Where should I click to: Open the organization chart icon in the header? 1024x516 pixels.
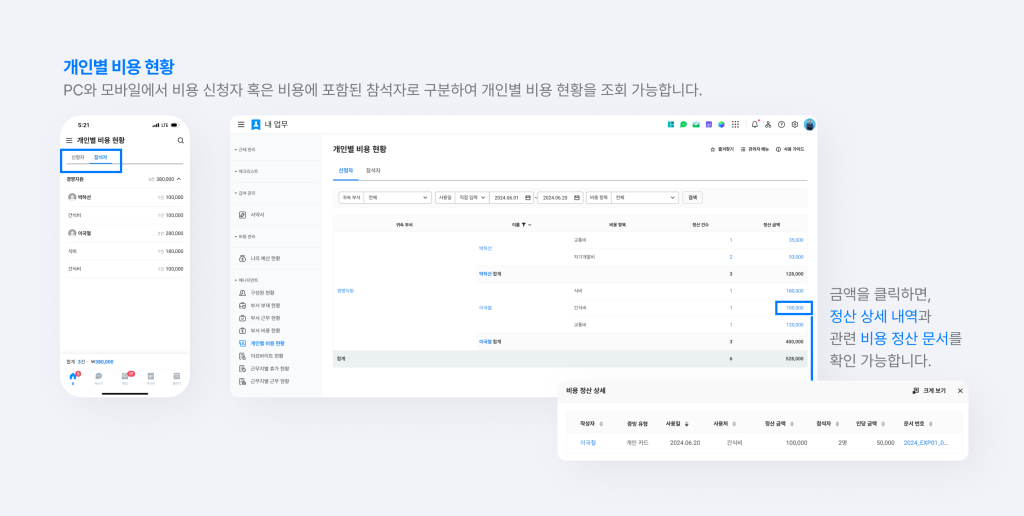pos(768,124)
